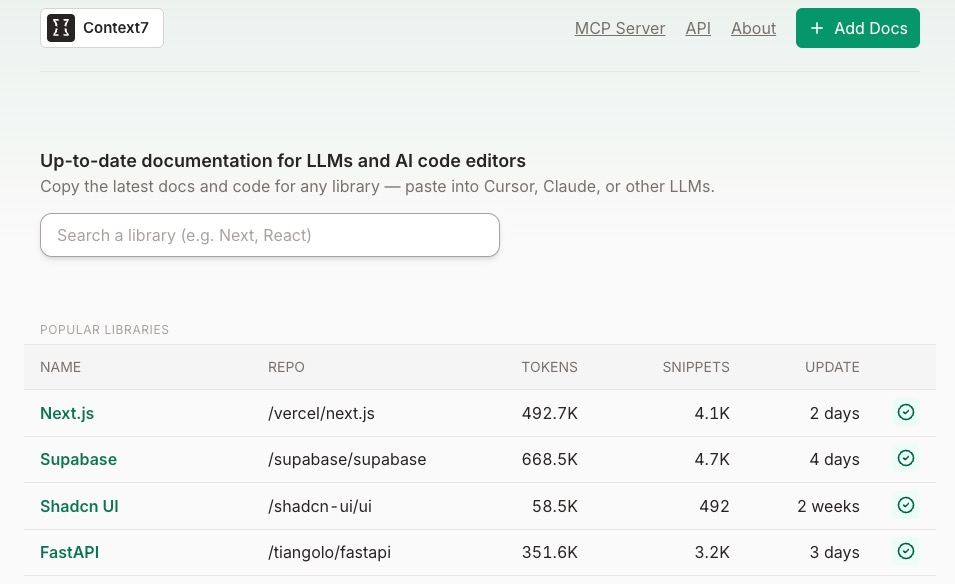This screenshot has width=955, height=584.
Task: Click the verified checkmark icon for Supabase
Action: 906,459
